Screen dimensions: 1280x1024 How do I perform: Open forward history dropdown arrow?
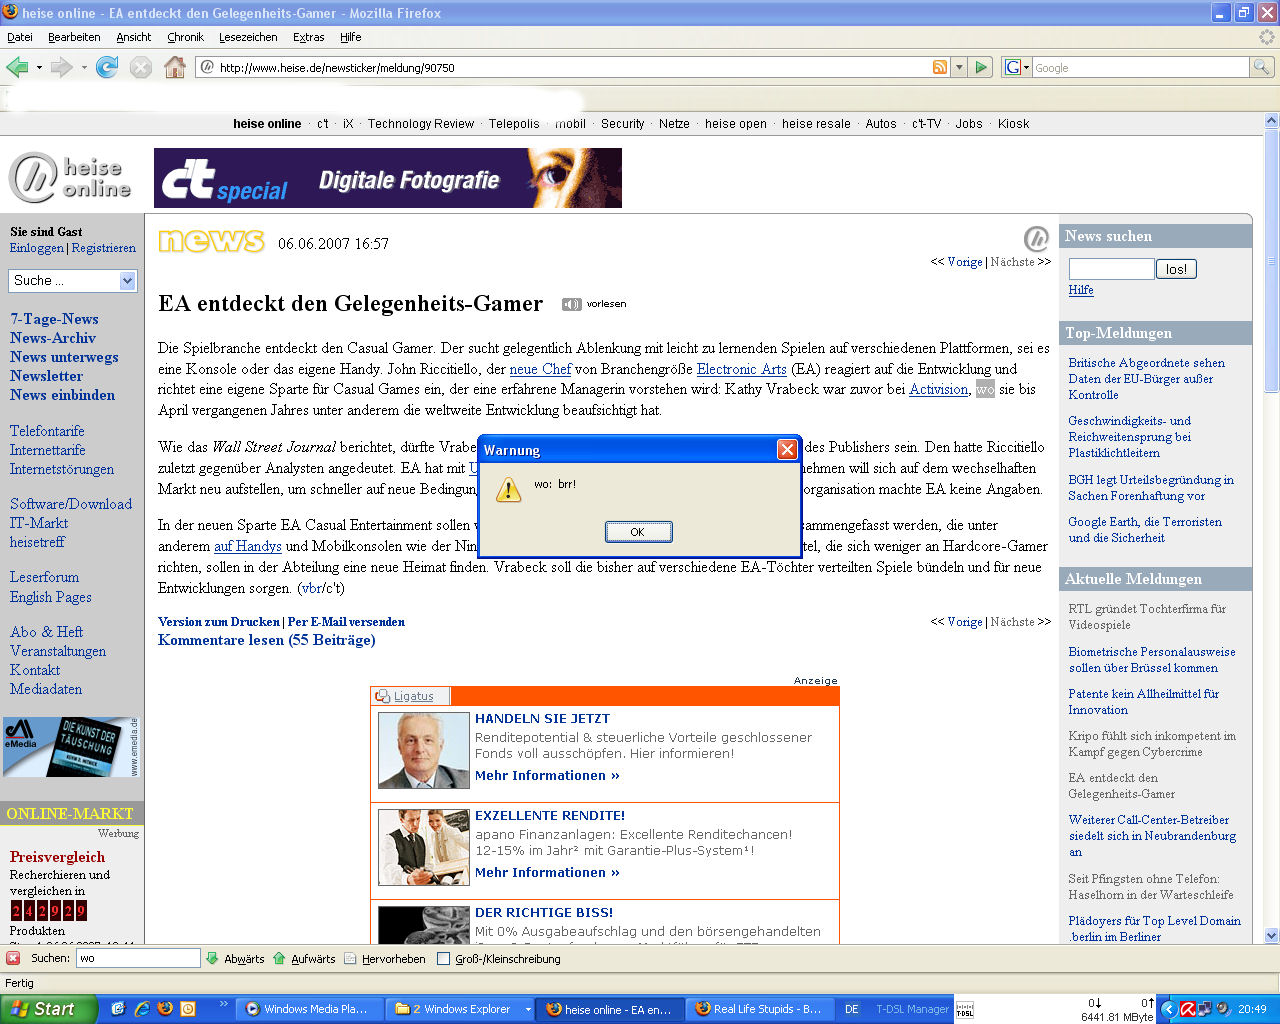click(x=84, y=68)
